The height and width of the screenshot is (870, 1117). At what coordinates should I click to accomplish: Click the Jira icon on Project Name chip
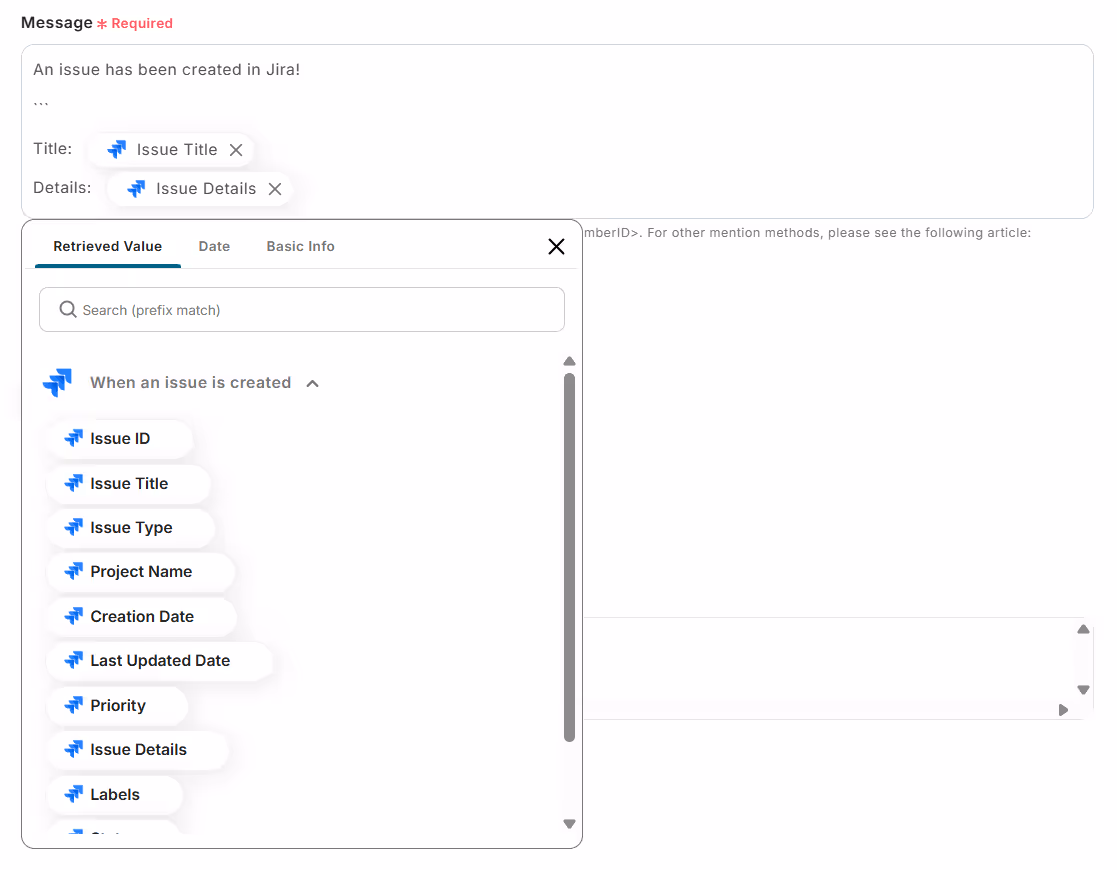[73, 571]
